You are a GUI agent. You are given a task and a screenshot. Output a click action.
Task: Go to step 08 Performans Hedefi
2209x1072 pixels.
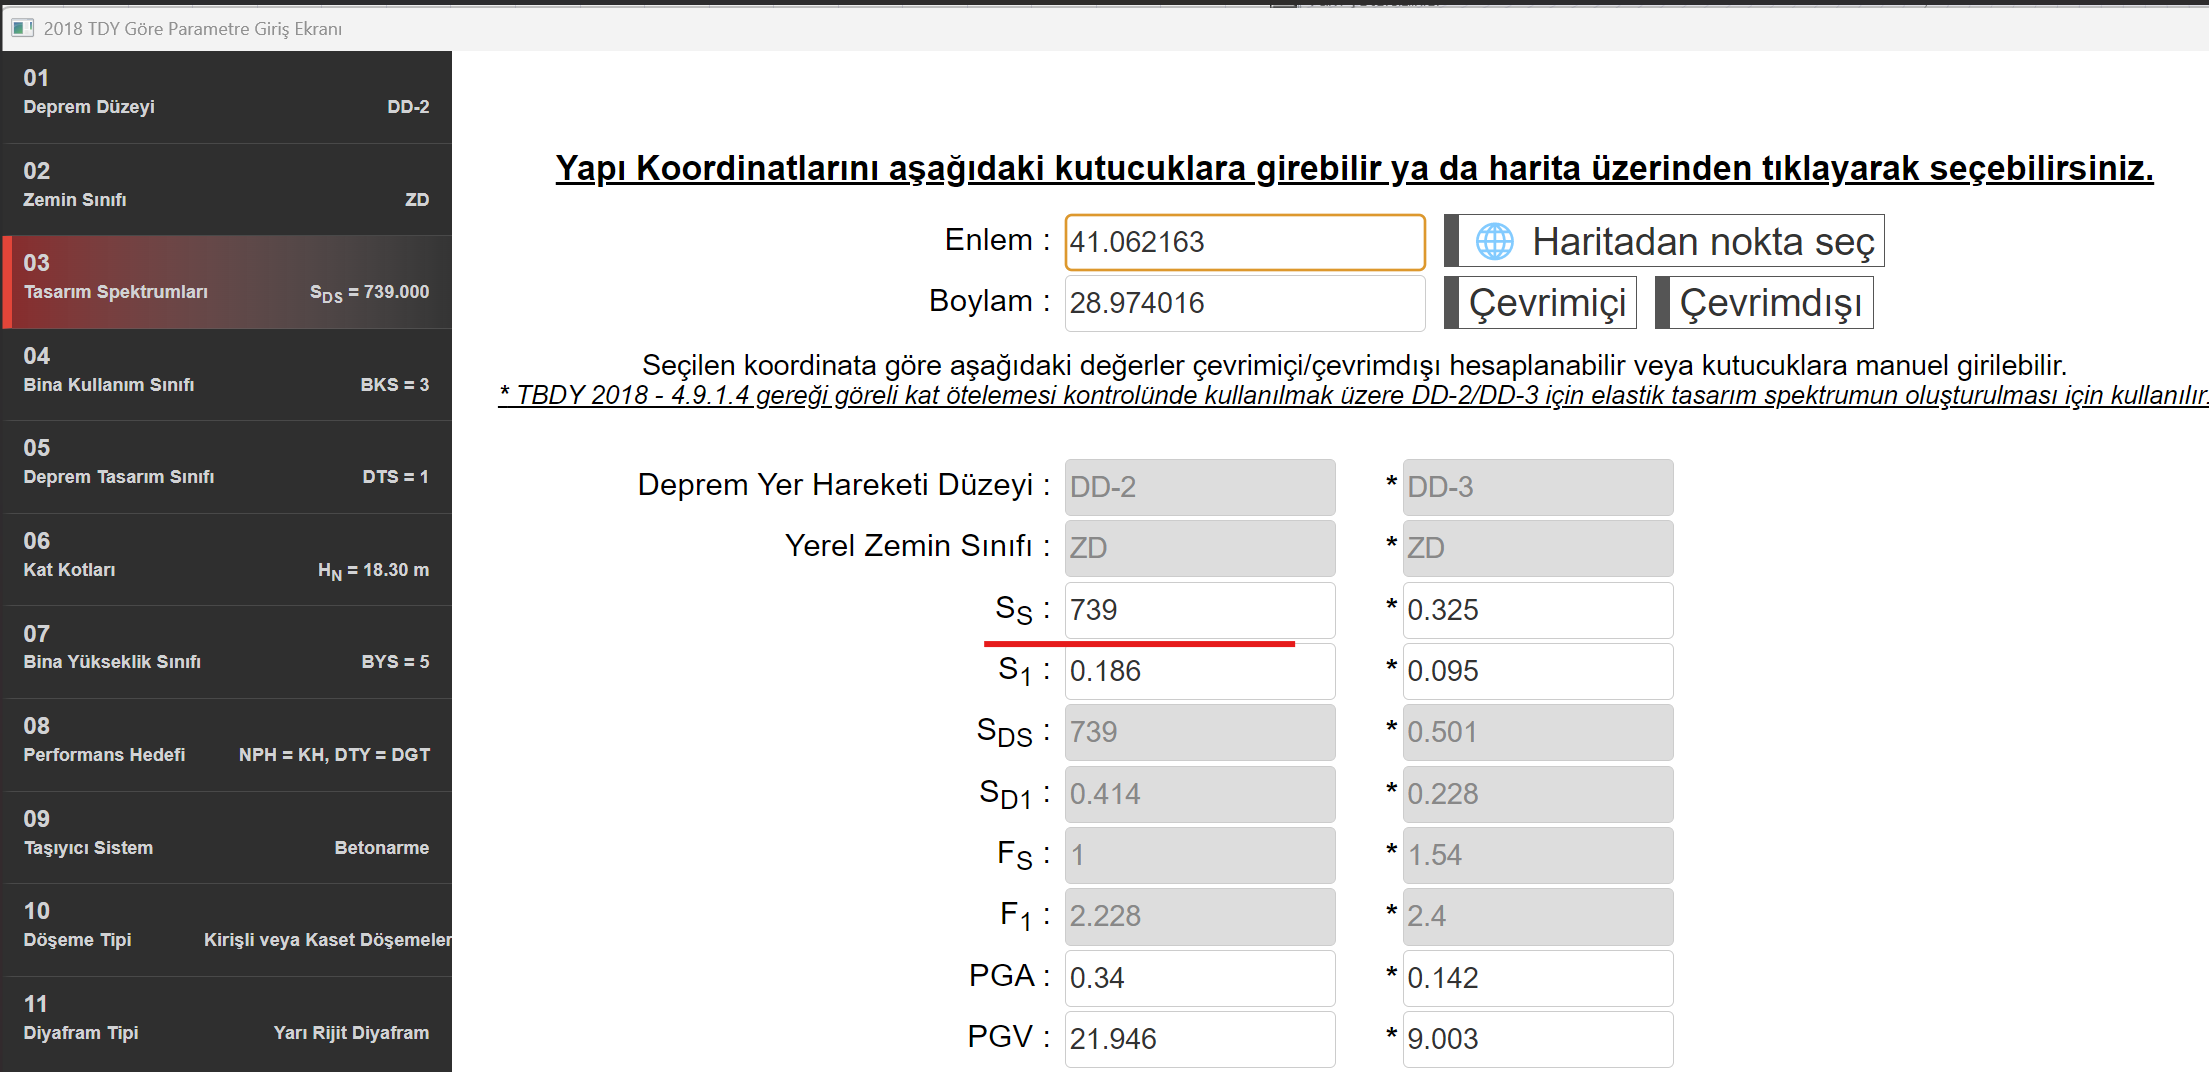tap(227, 745)
